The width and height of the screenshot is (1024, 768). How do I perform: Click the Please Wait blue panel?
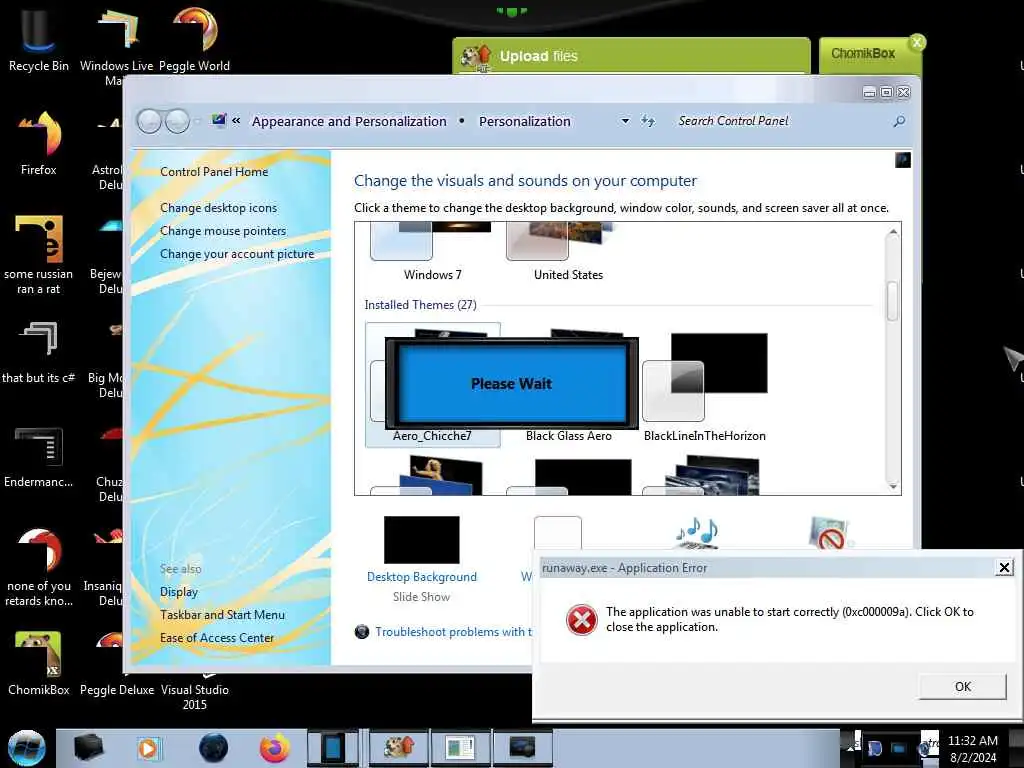click(x=512, y=383)
